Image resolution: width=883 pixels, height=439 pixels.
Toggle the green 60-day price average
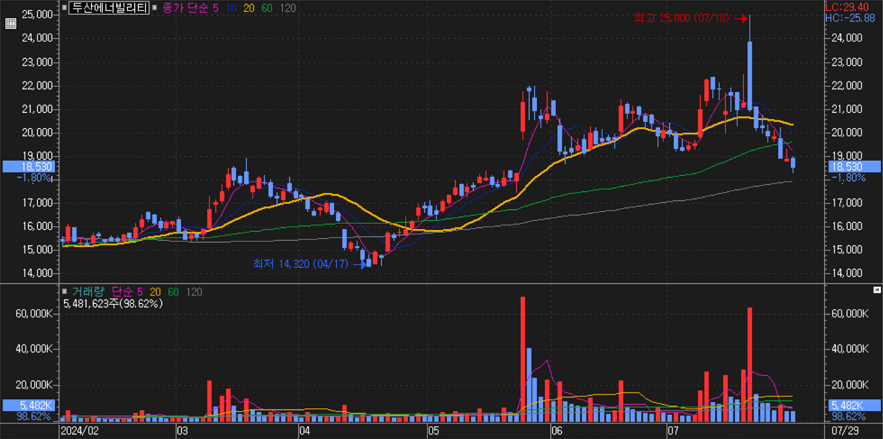coord(267,7)
